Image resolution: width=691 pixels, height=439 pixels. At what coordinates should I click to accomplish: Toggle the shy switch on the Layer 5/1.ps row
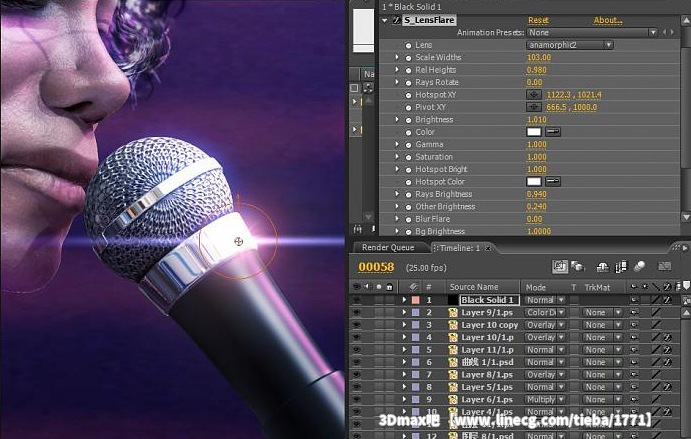coord(634,387)
